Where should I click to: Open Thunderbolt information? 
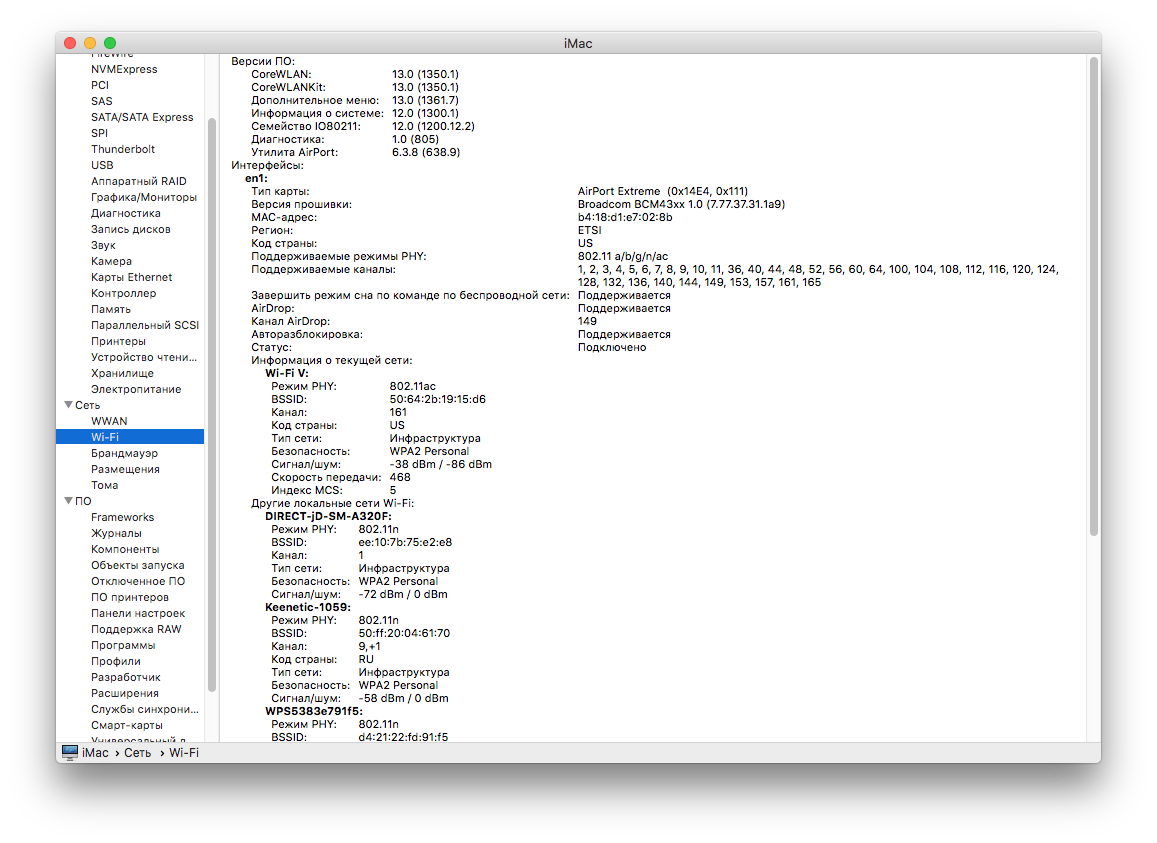coord(122,149)
